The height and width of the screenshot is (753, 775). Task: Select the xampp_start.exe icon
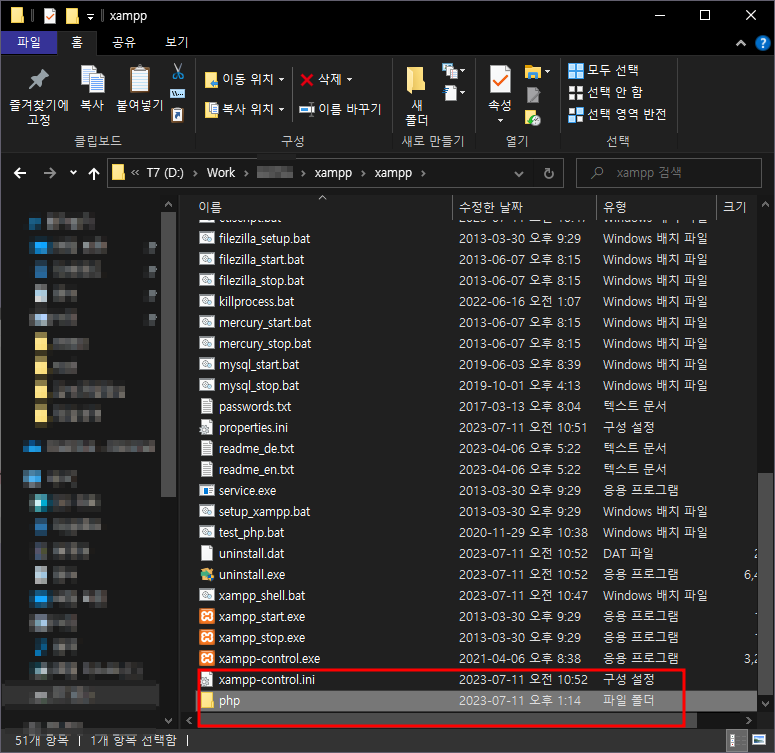[207, 617]
